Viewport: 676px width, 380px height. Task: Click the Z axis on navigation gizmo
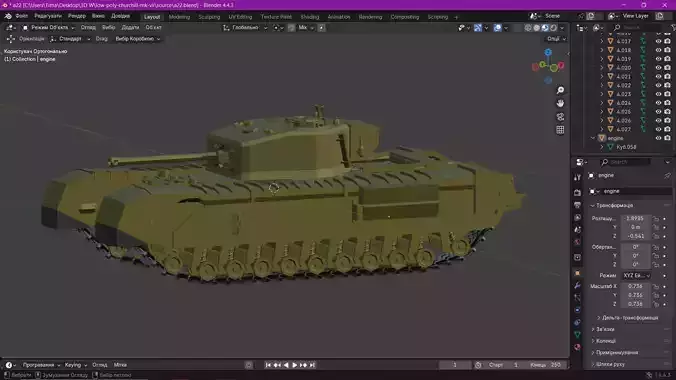[548, 52]
